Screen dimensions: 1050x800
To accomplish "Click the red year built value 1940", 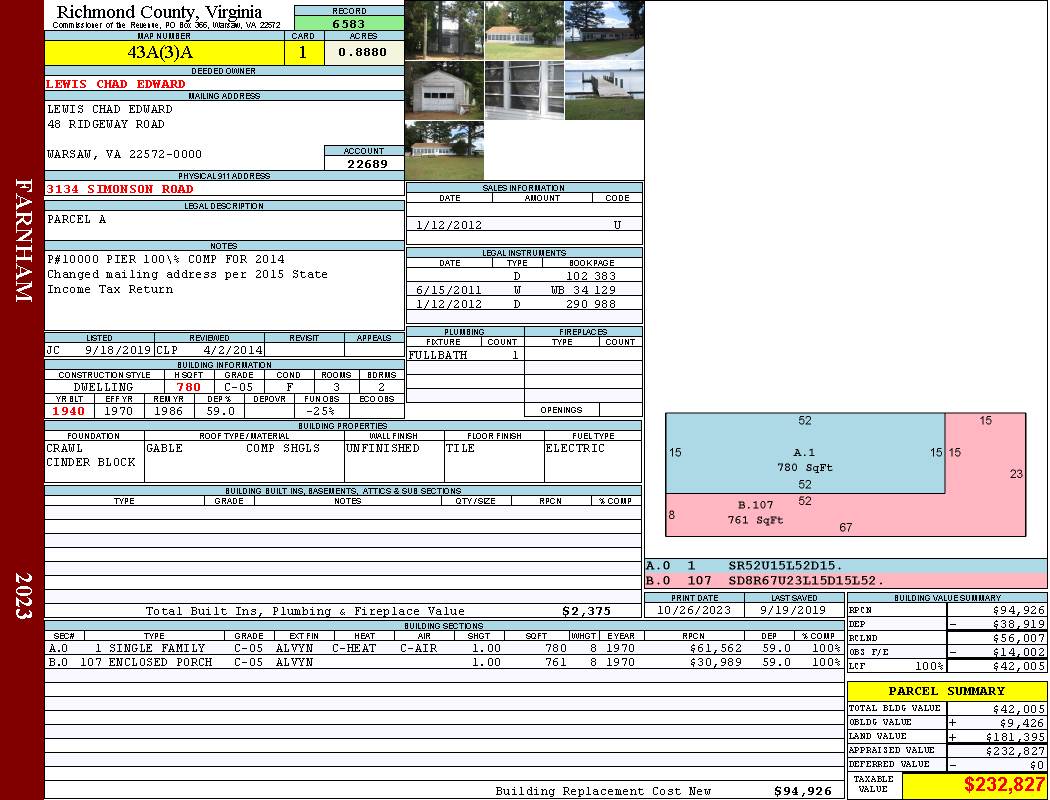I will tap(69, 411).
